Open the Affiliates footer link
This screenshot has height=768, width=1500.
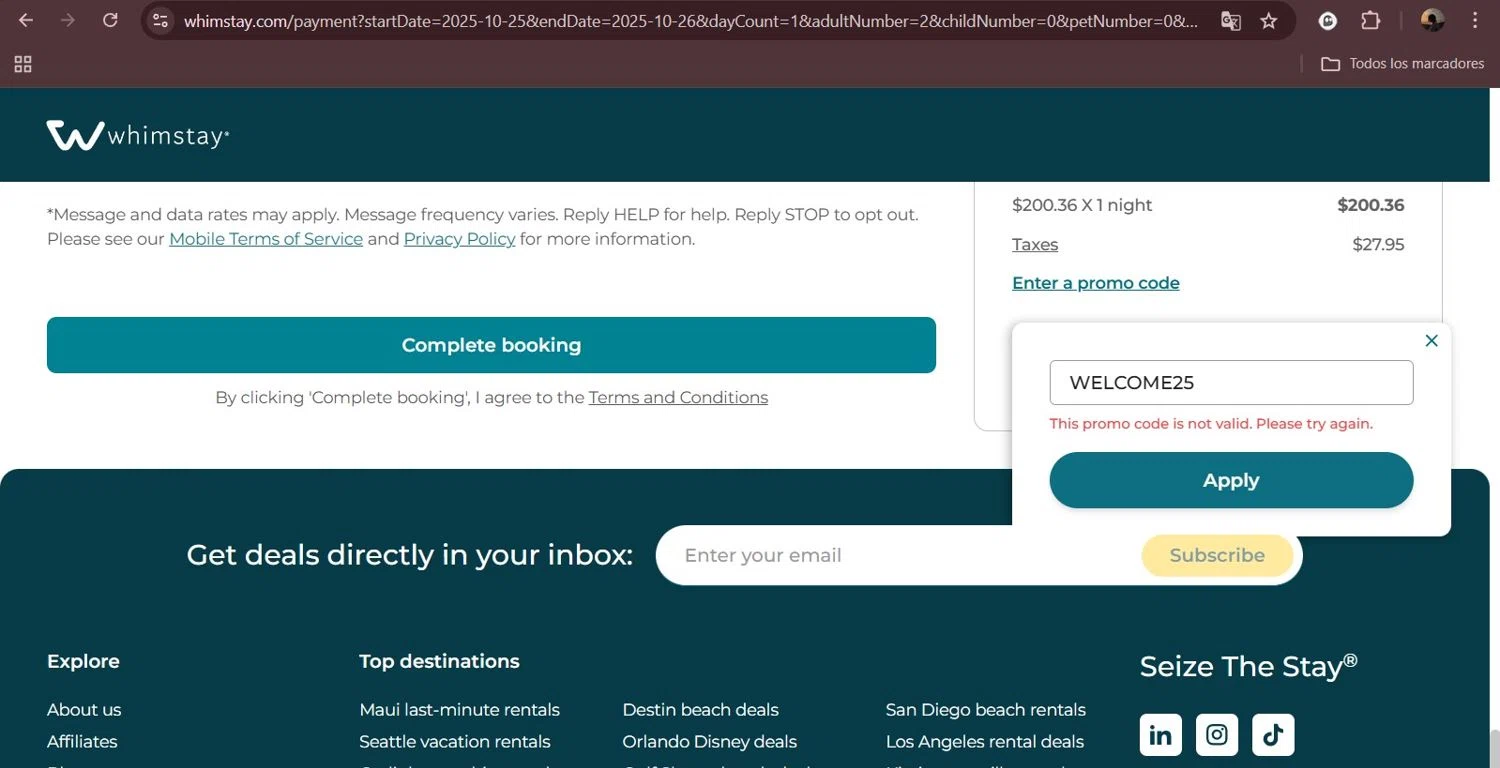tap(82, 742)
